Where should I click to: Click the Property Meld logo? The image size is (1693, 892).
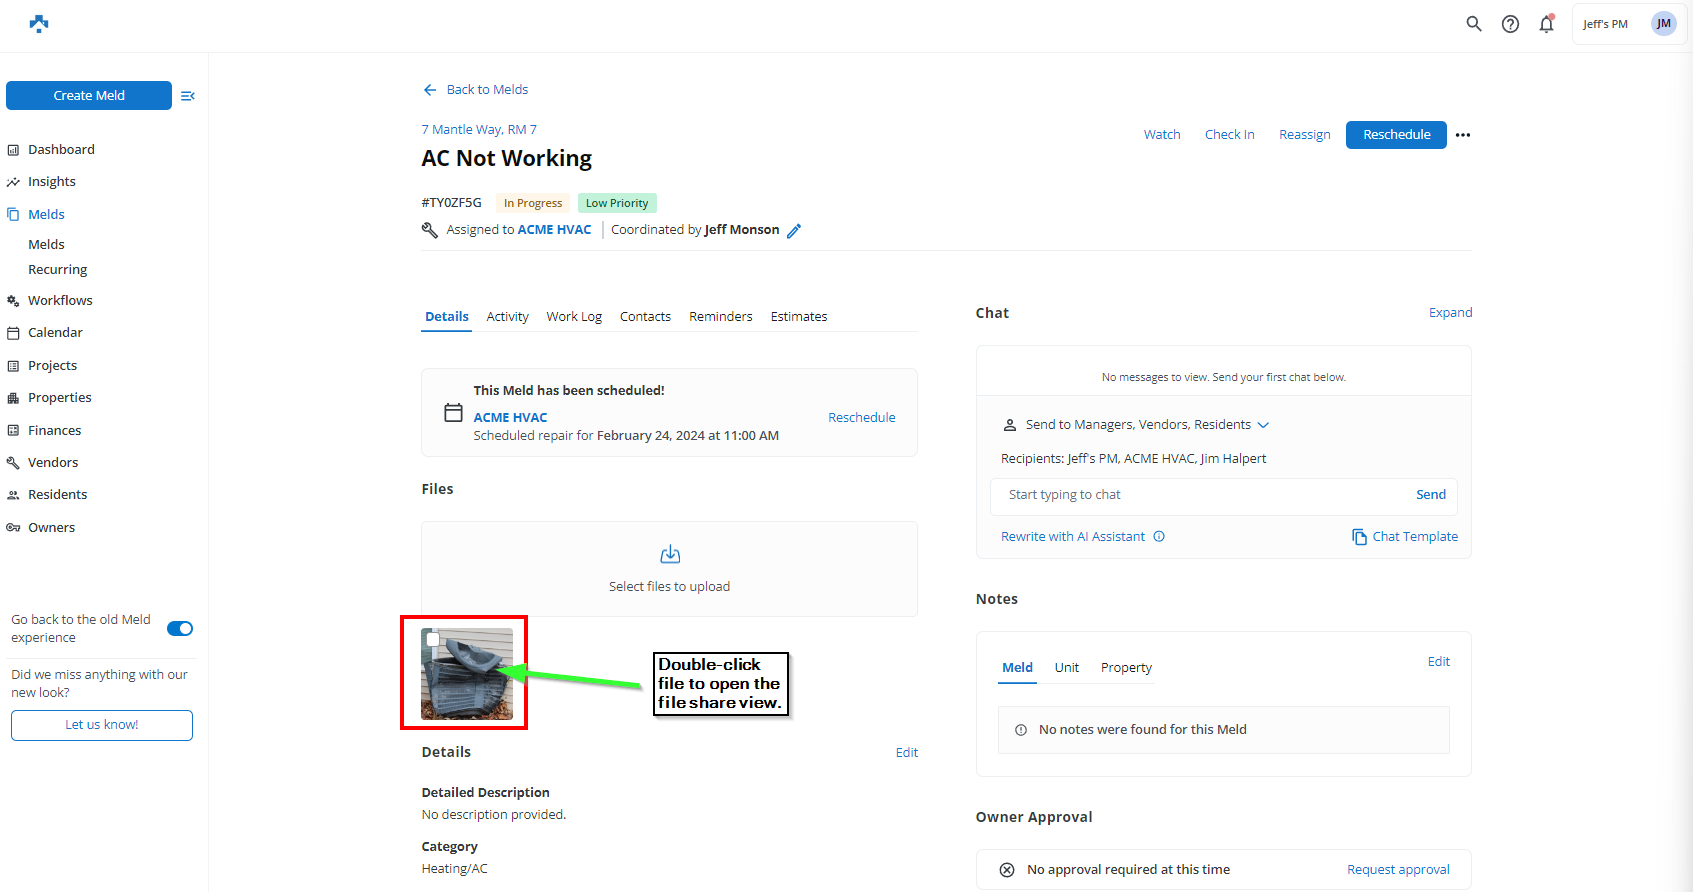click(39, 24)
